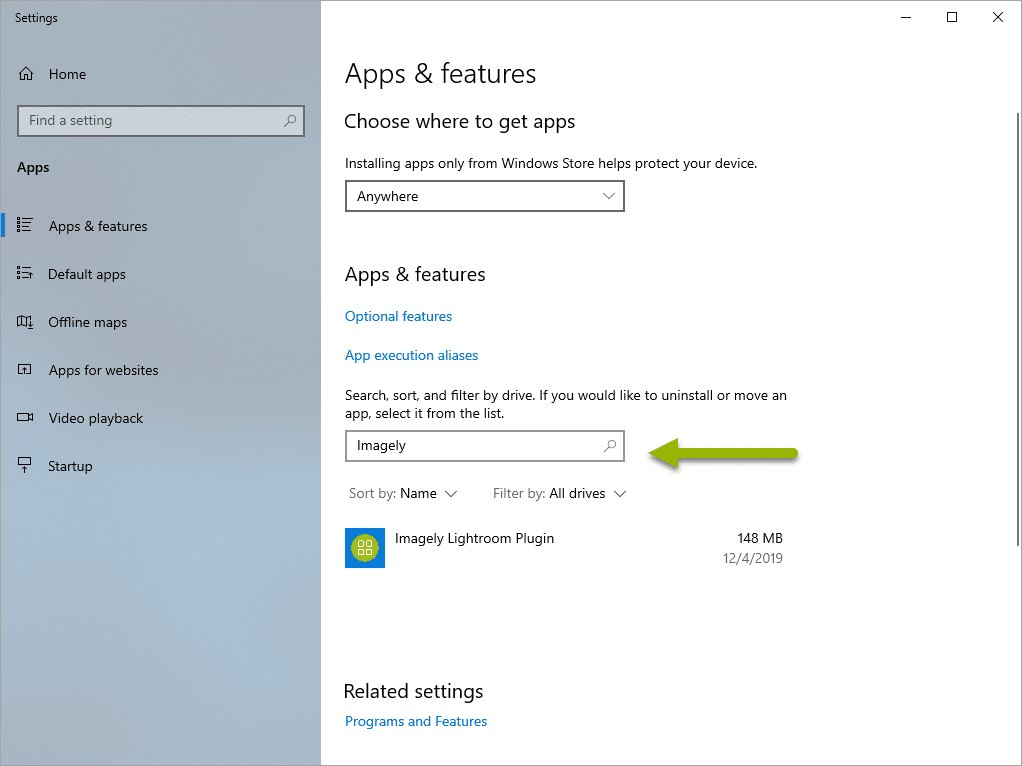1022x766 pixels.
Task: Click the Video playback camera icon
Action: [x=25, y=417]
